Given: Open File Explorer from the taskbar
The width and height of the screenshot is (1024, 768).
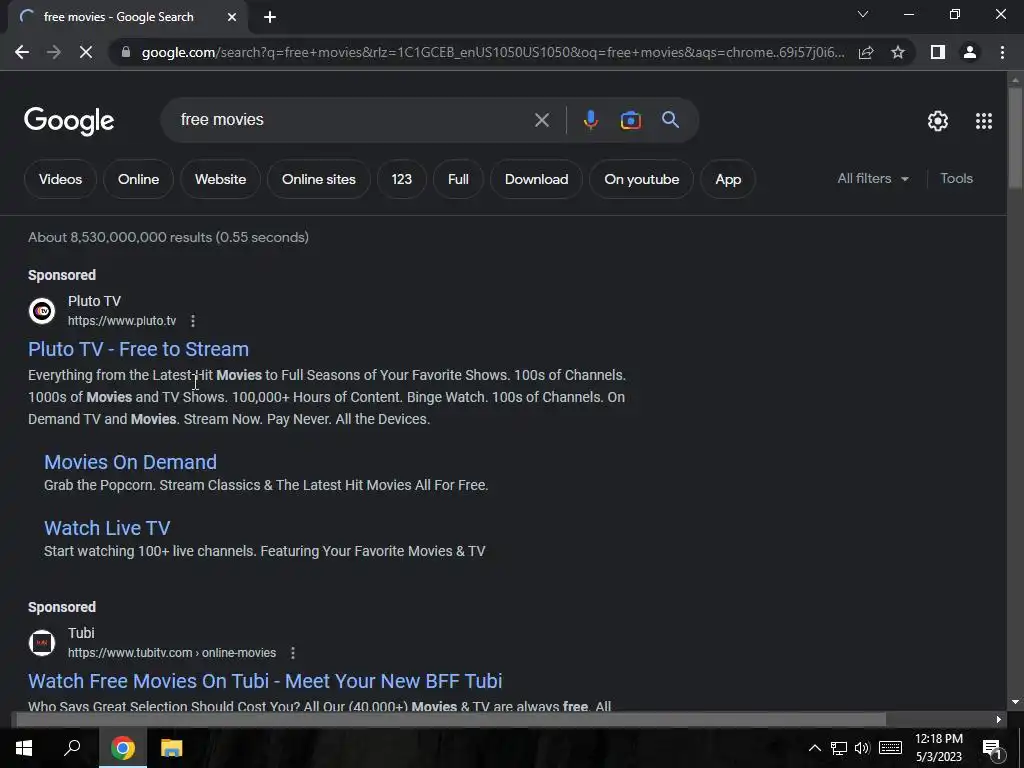Looking at the screenshot, I should pos(171,748).
